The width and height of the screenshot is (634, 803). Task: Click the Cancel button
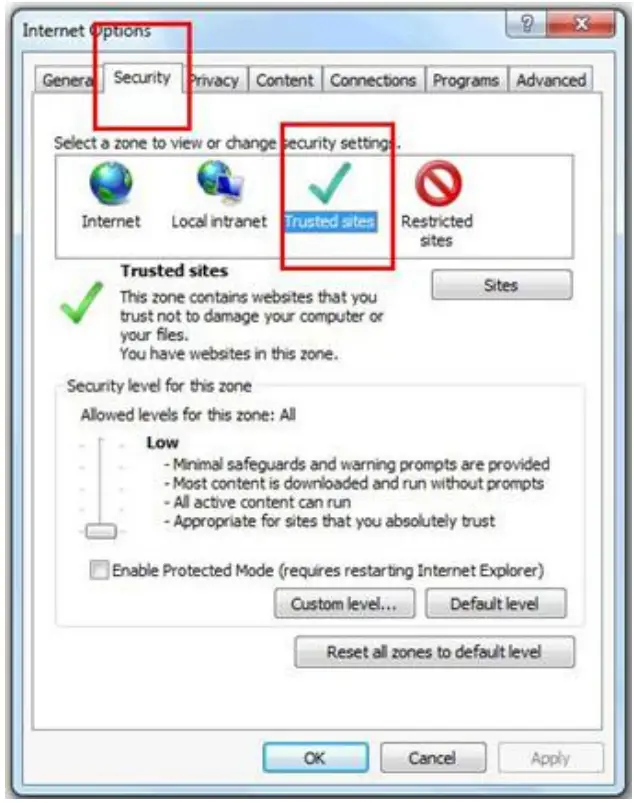point(433,757)
